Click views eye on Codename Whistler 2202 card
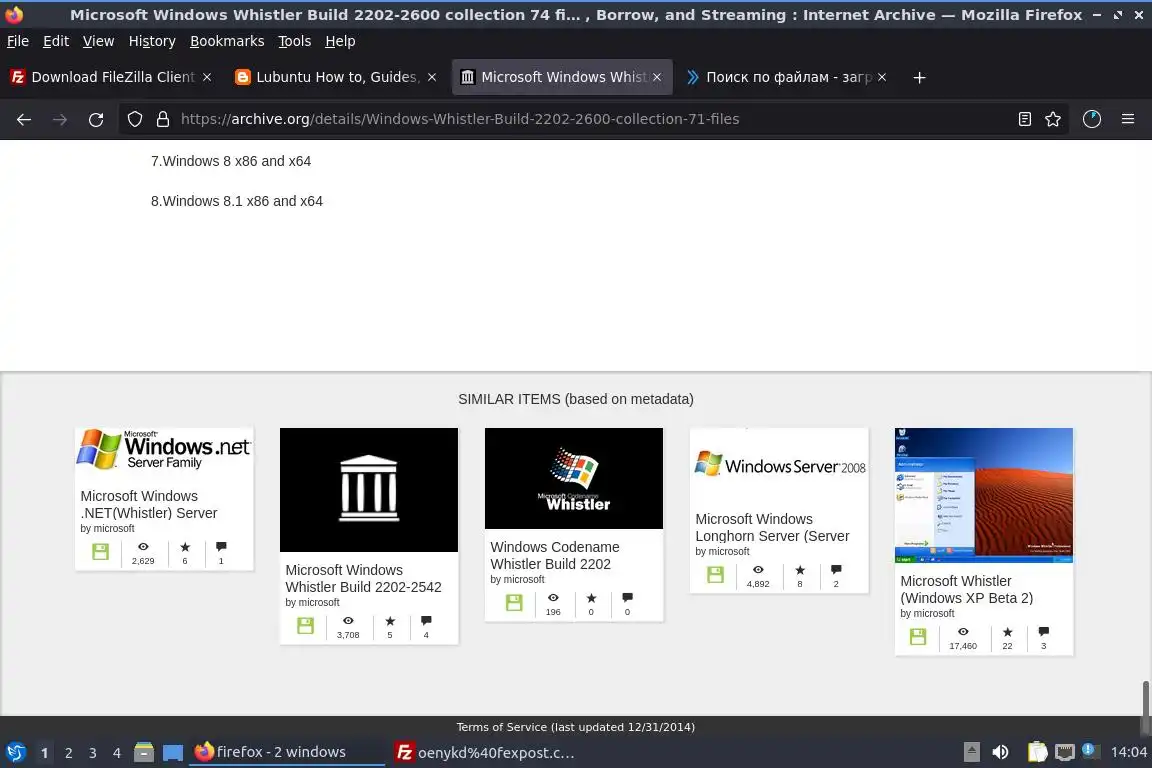 click(x=553, y=597)
